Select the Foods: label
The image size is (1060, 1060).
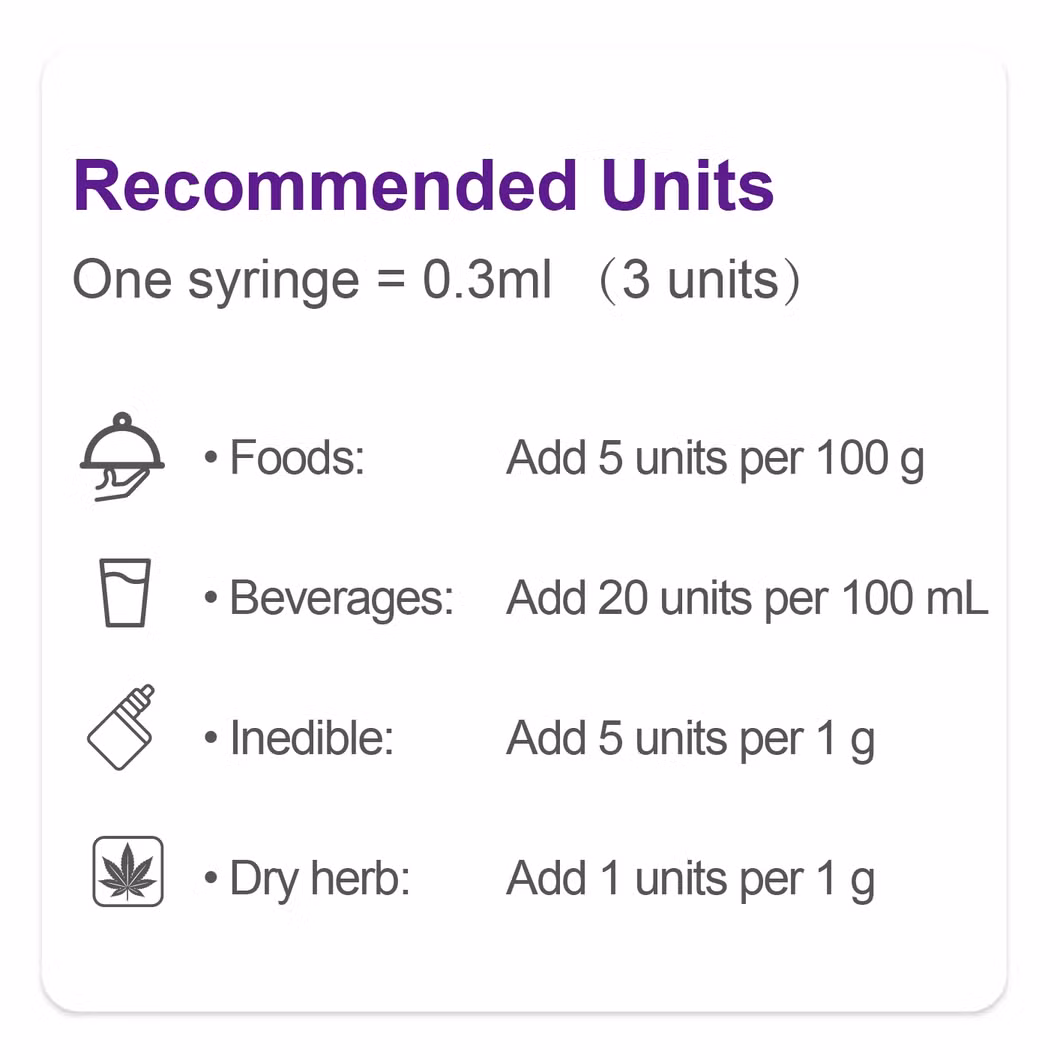tap(297, 458)
